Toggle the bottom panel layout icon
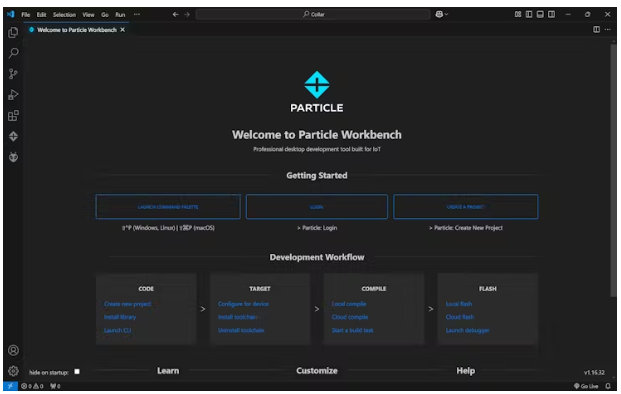The image size is (621, 394). pos(540,14)
